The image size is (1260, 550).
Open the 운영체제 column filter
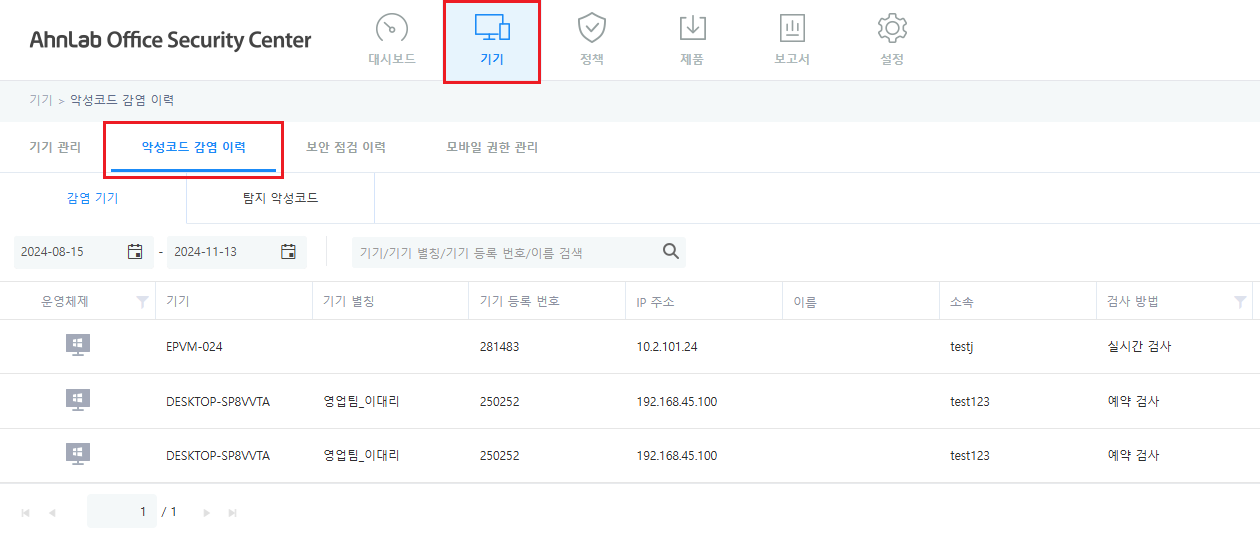pos(142,302)
